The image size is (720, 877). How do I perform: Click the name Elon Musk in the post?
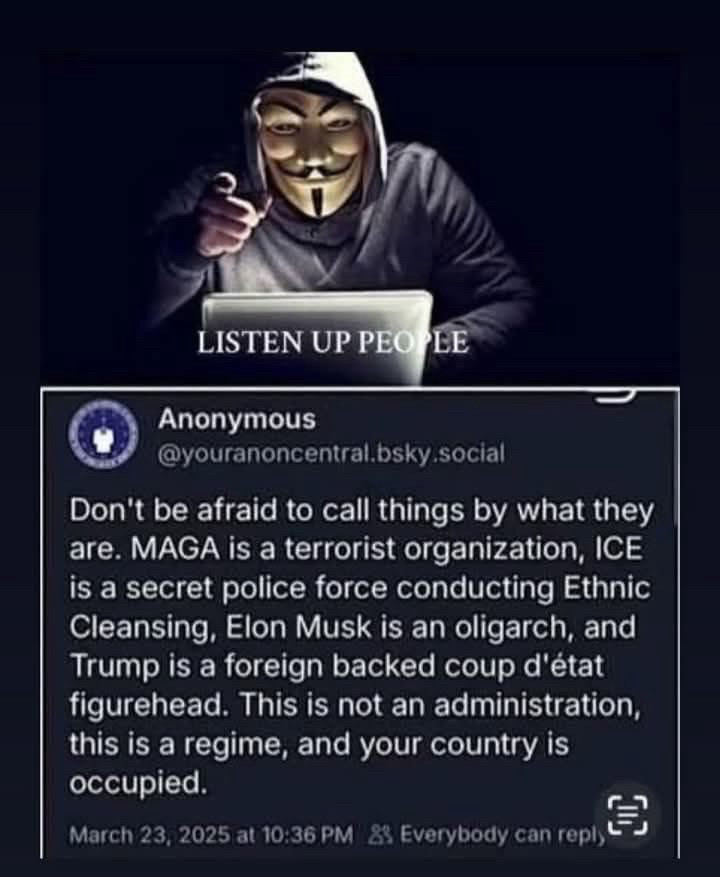pos(298,628)
